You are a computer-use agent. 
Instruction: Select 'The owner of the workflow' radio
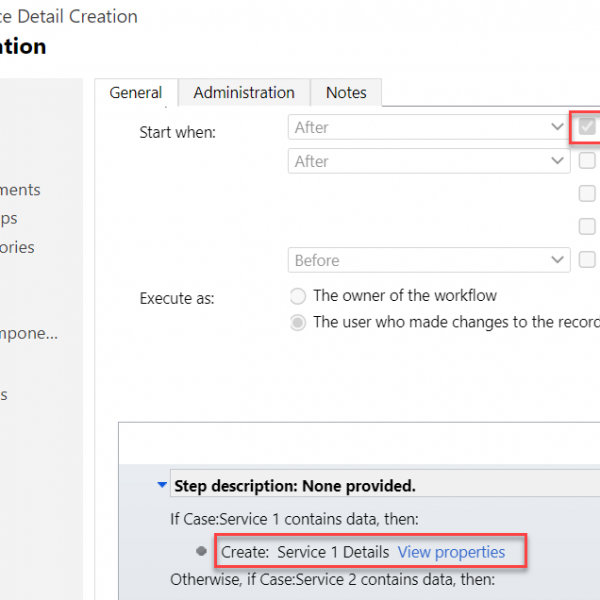pyautogui.click(x=298, y=296)
